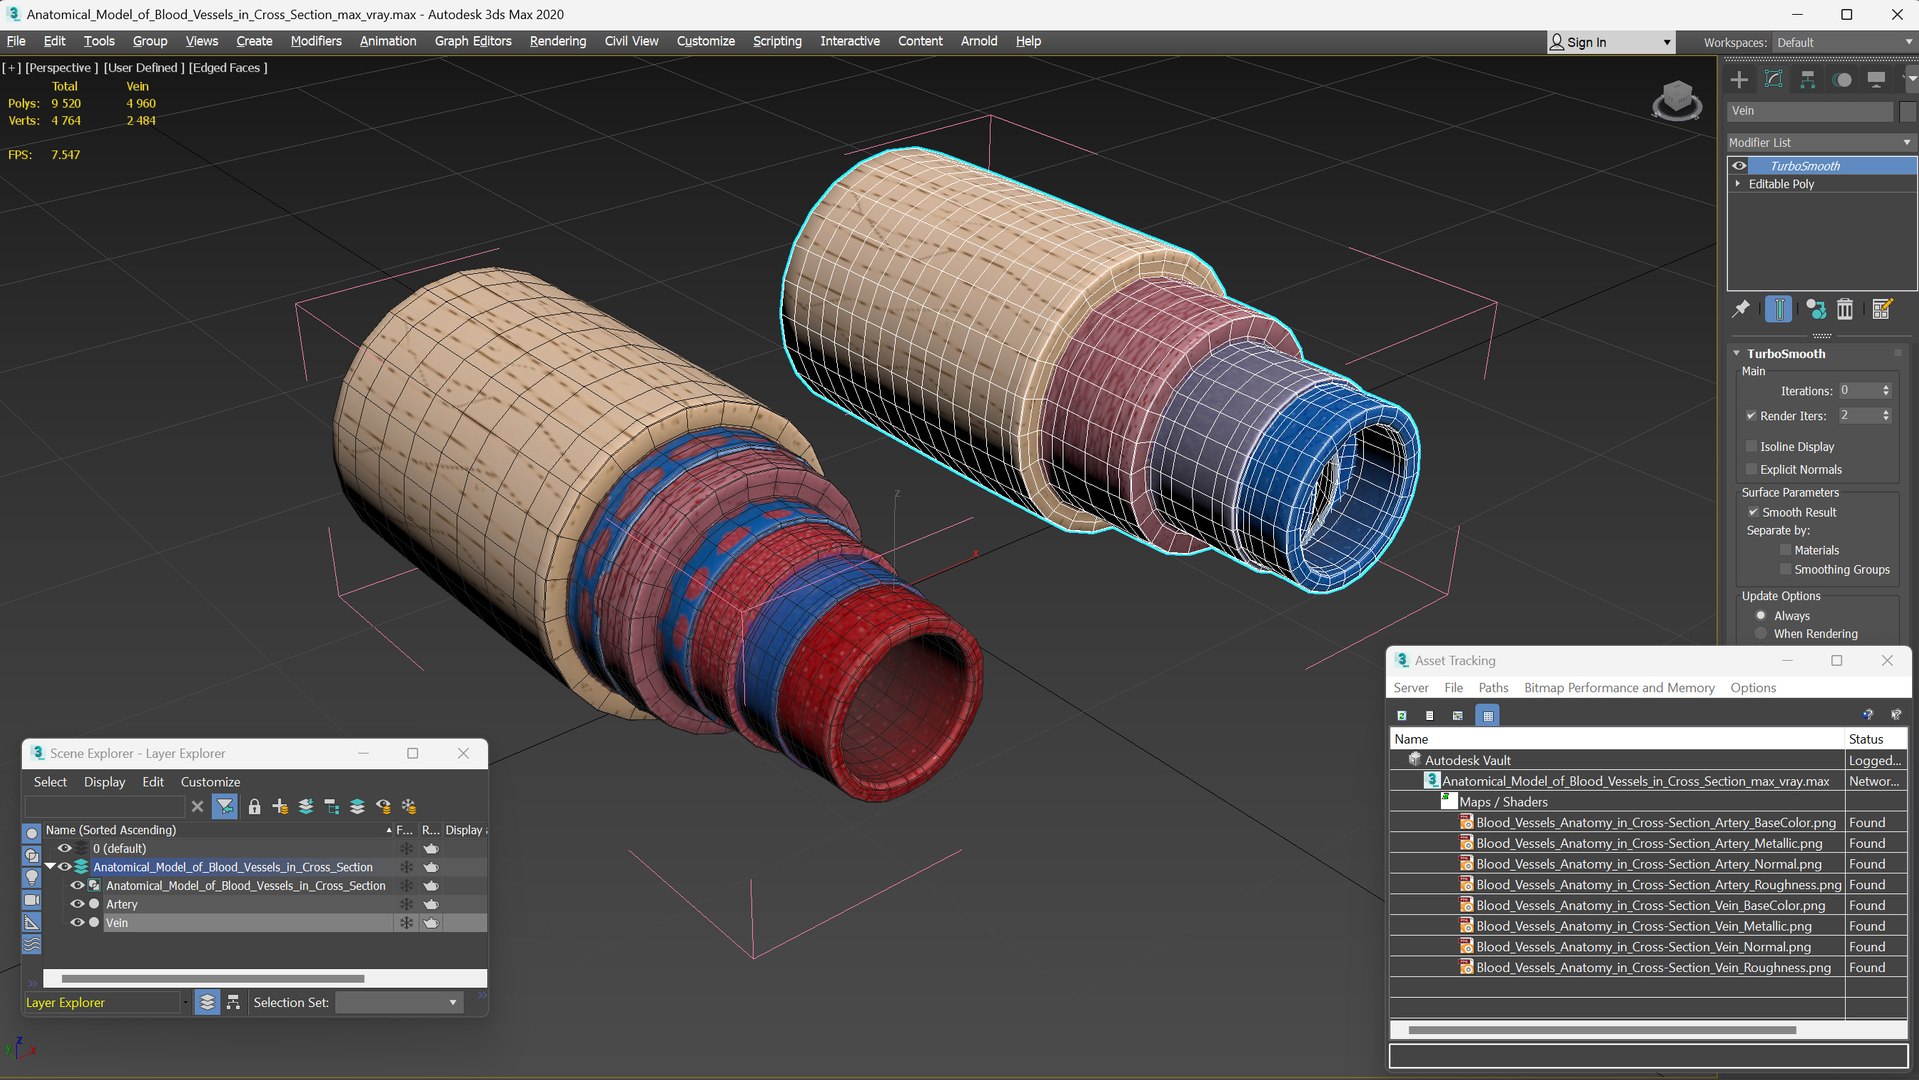Toggle display helpers filter in Scene Explorer
1919x1080 pixels.
pos(32,922)
